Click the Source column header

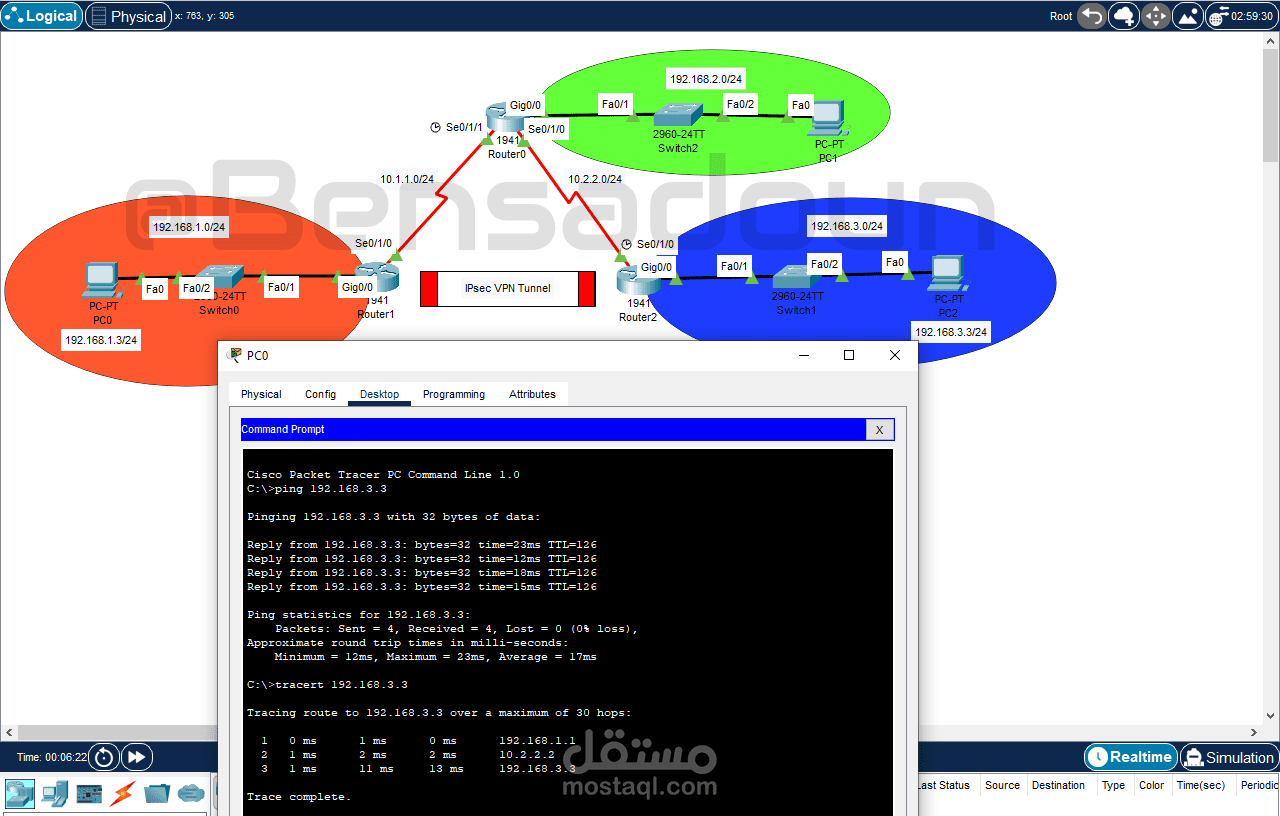point(1002,785)
